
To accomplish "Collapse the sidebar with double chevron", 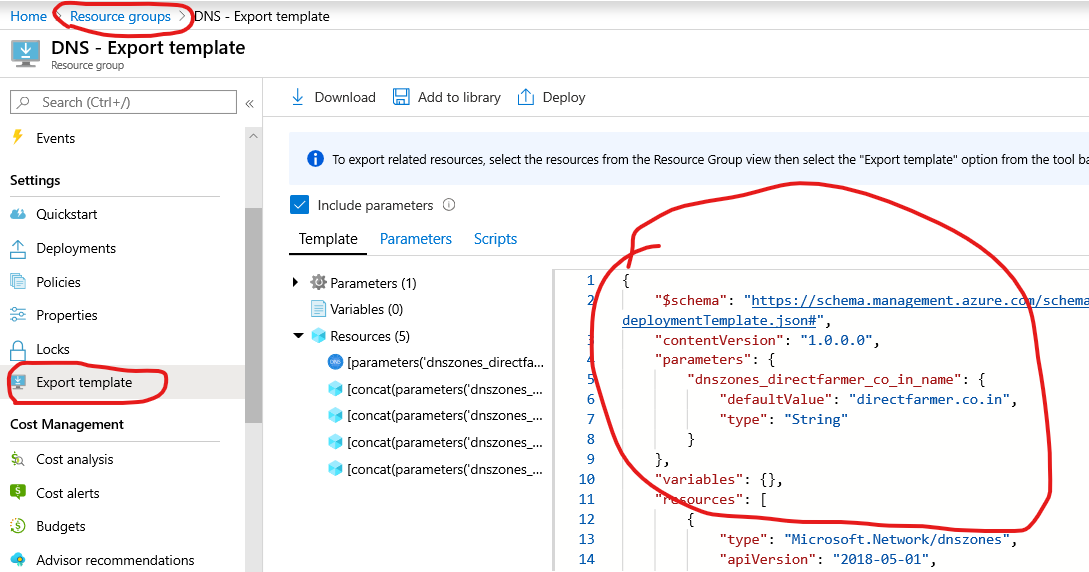I will pyautogui.click(x=249, y=103).
